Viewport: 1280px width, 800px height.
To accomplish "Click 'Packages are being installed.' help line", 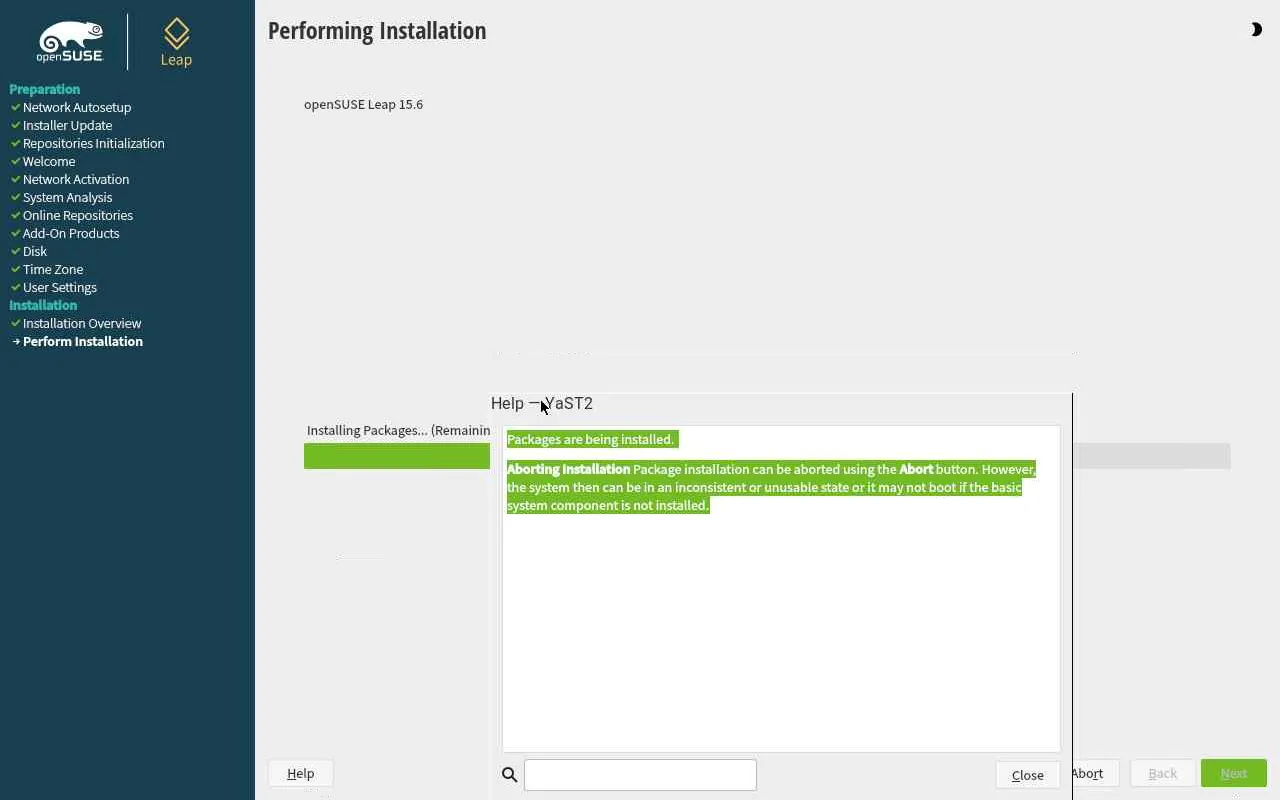I will coord(591,439).
